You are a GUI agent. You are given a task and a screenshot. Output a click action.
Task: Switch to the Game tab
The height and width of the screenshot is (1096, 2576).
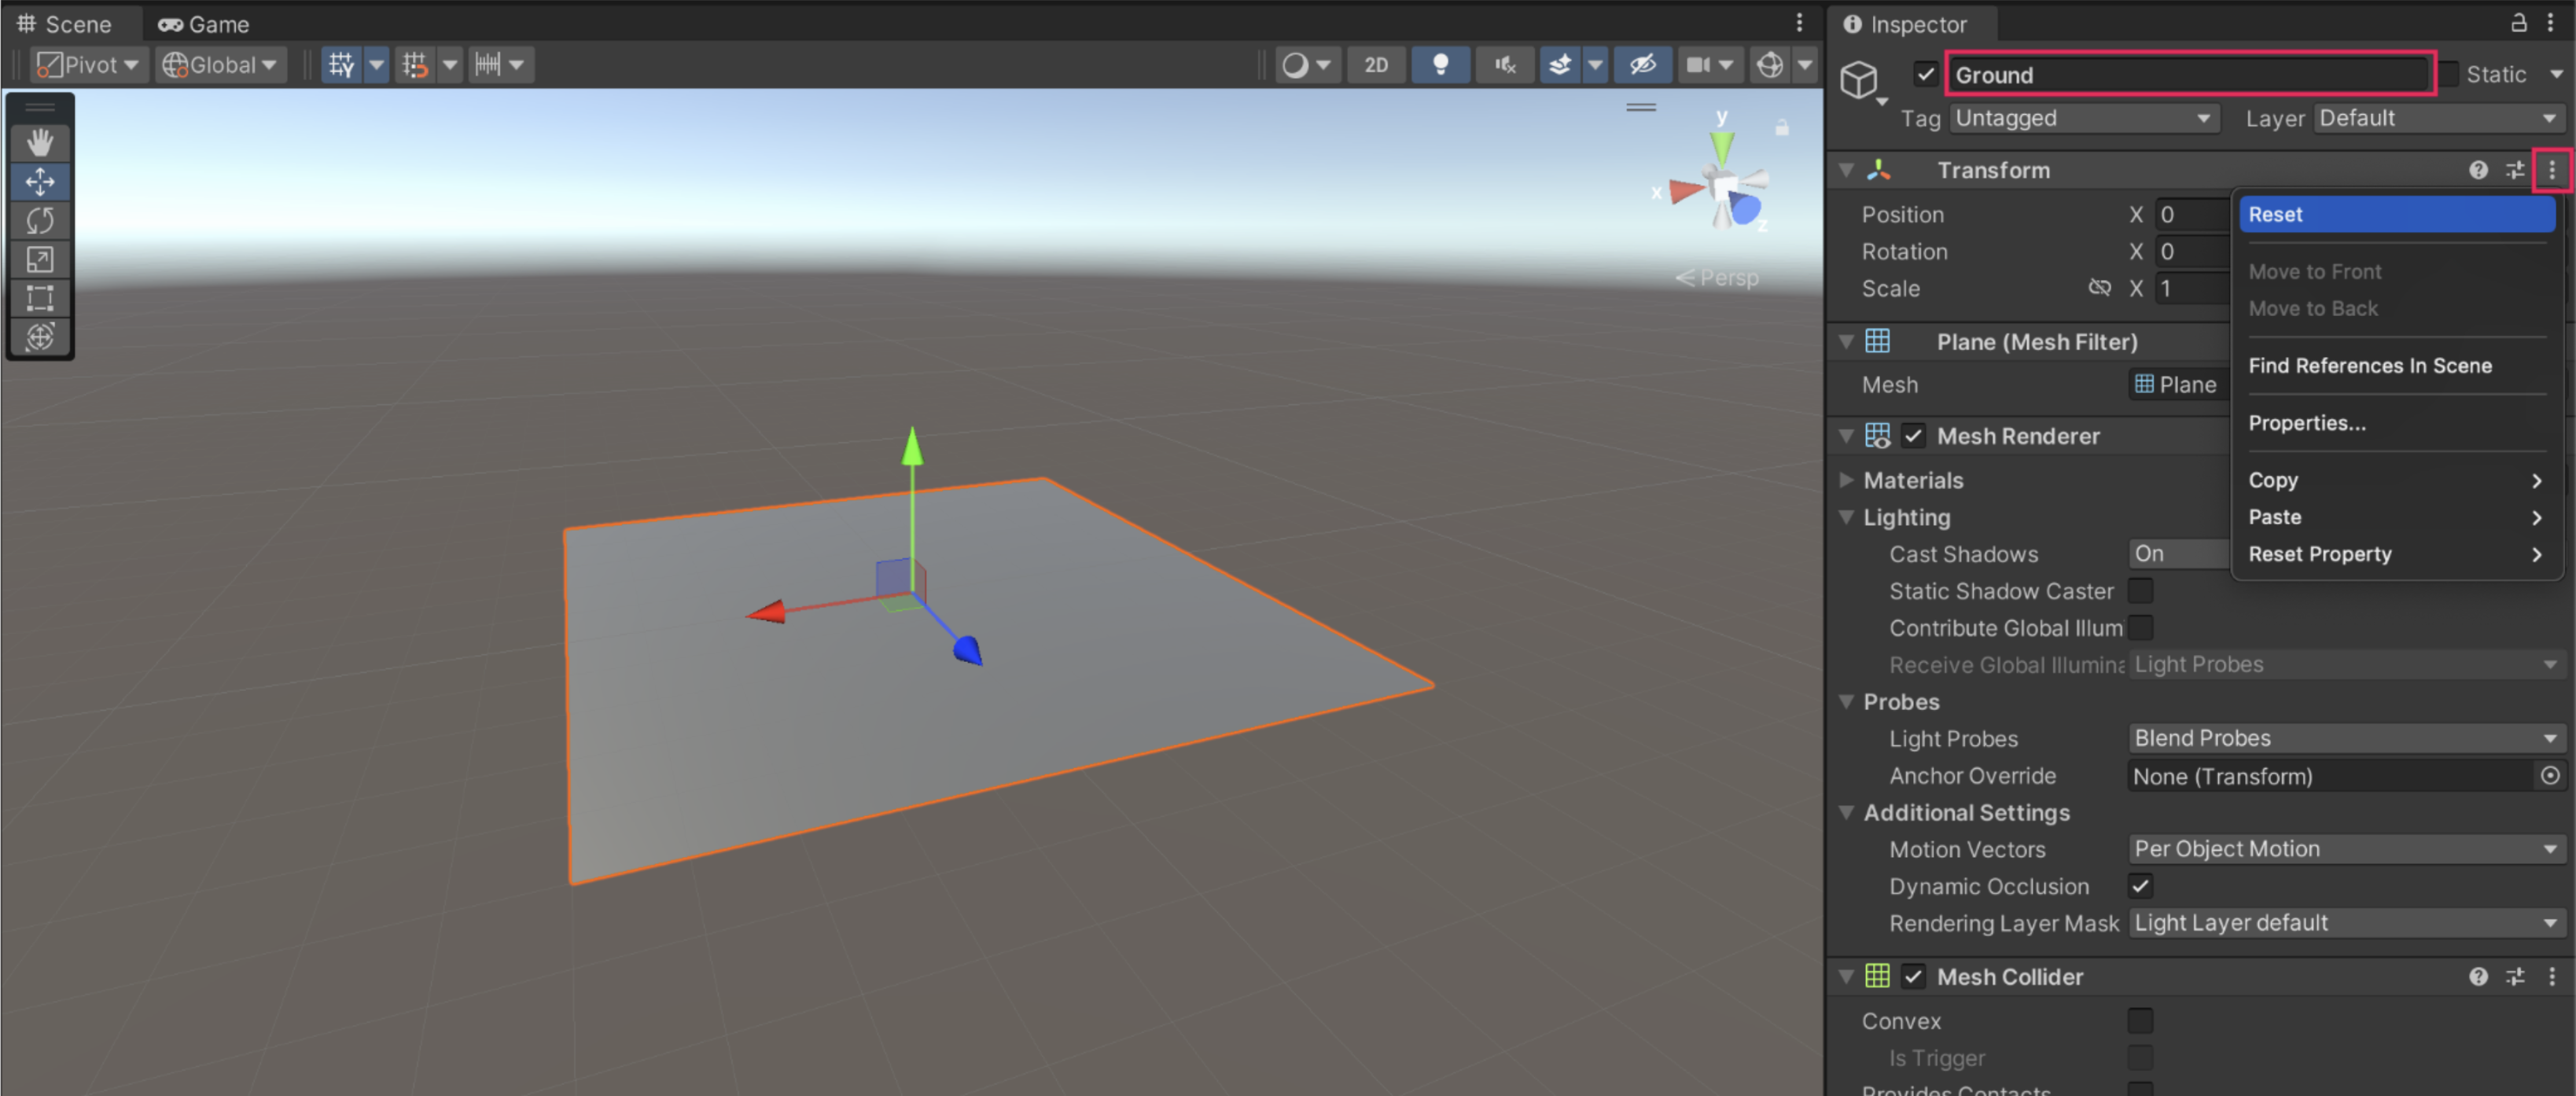coord(204,24)
